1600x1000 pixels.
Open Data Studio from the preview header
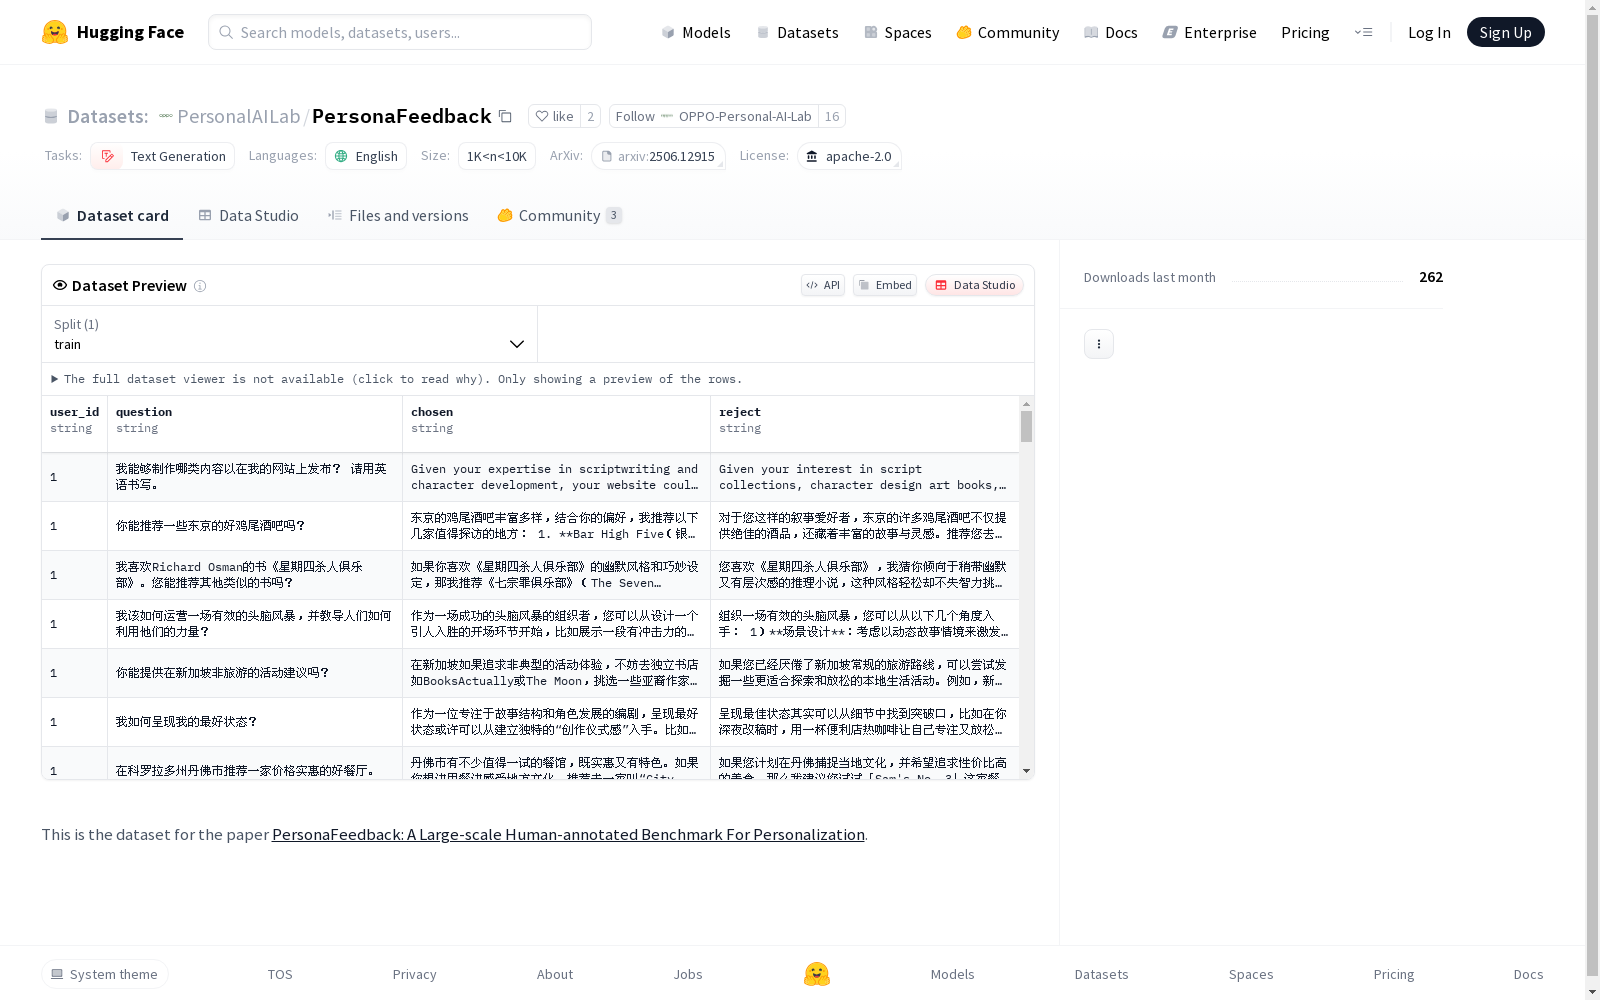(x=975, y=285)
